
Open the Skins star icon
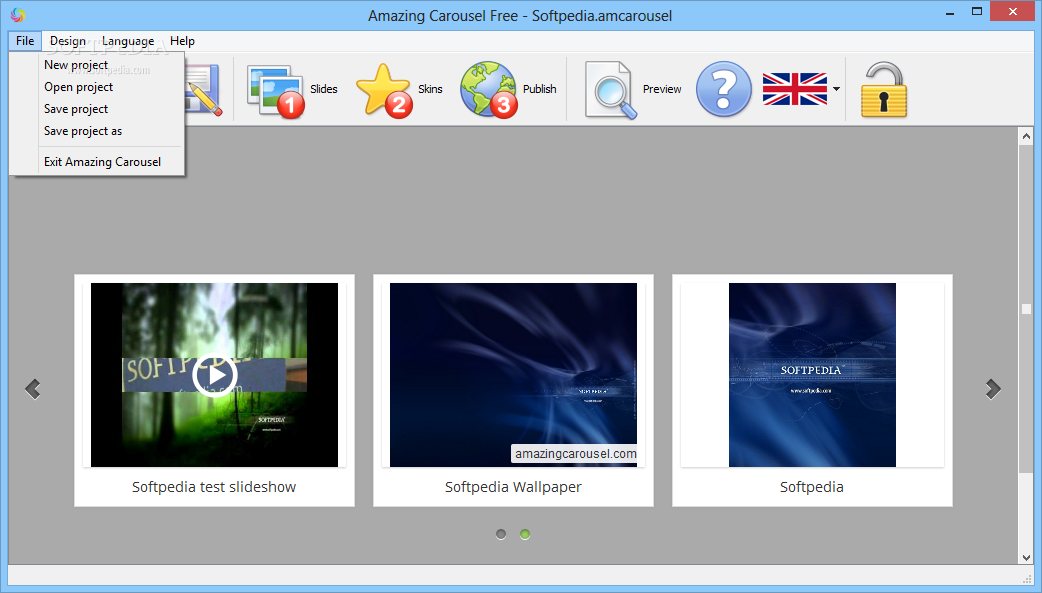pyautogui.click(x=384, y=91)
